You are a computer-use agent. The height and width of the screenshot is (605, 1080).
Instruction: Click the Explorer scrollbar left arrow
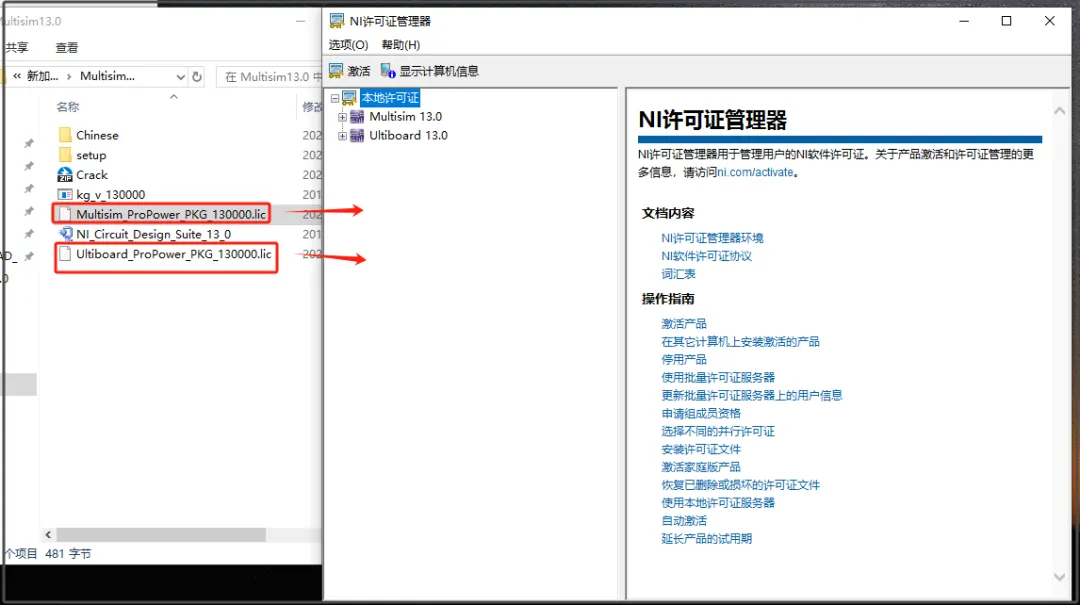click(48, 534)
